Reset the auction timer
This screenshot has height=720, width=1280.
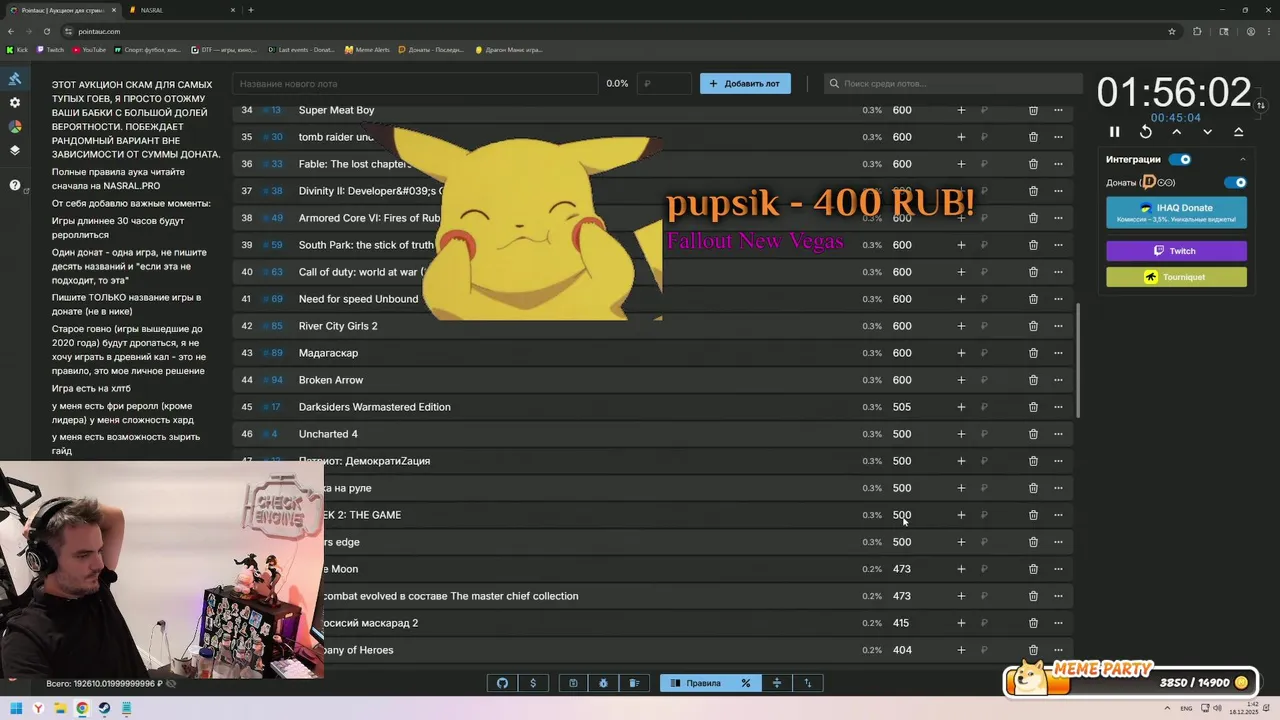[x=1146, y=132]
